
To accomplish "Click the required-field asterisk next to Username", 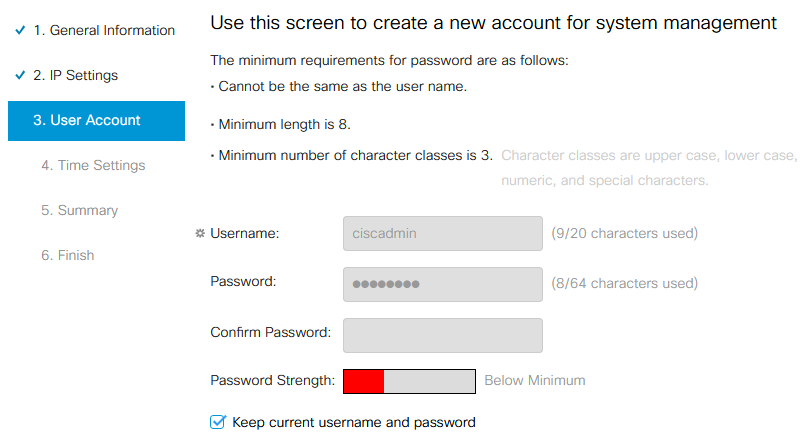I will coord(200,234).
